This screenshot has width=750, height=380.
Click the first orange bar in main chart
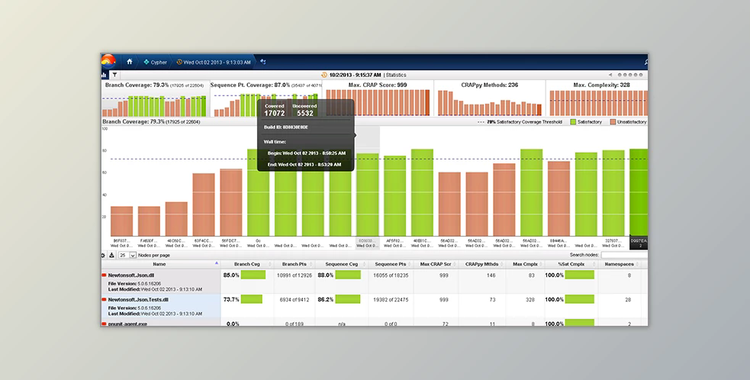[x=121, y=221]
